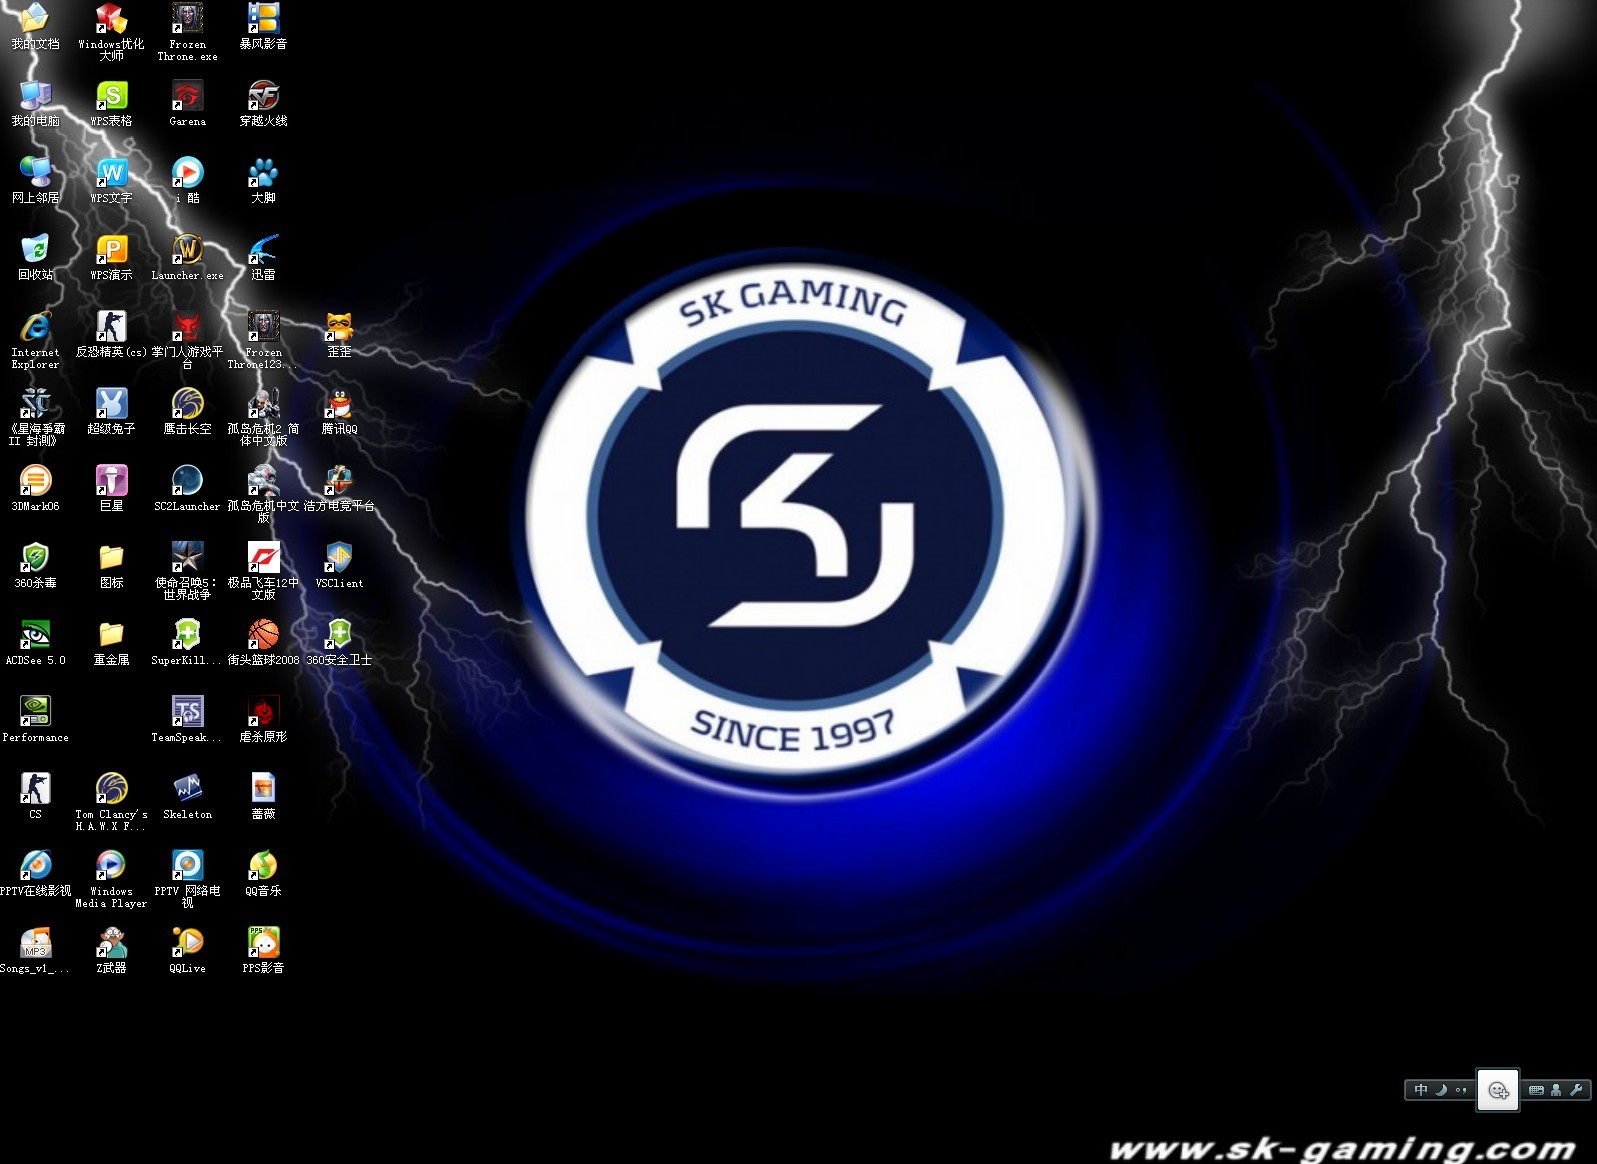Open the 我的文档 folder icon
The height and width of the screenshot is (1164, 1597).
pos(35,19)
